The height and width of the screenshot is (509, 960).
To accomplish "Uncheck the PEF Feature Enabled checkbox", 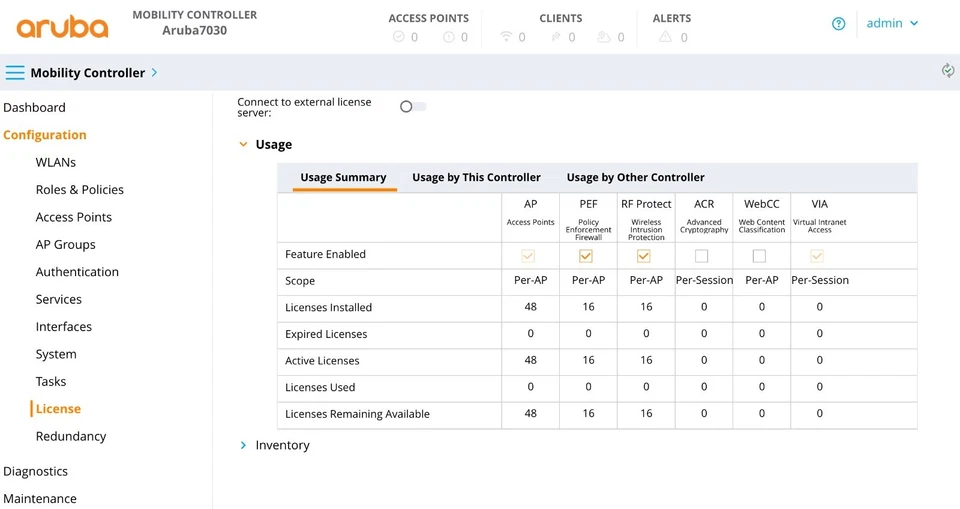I will click(586, 256).
